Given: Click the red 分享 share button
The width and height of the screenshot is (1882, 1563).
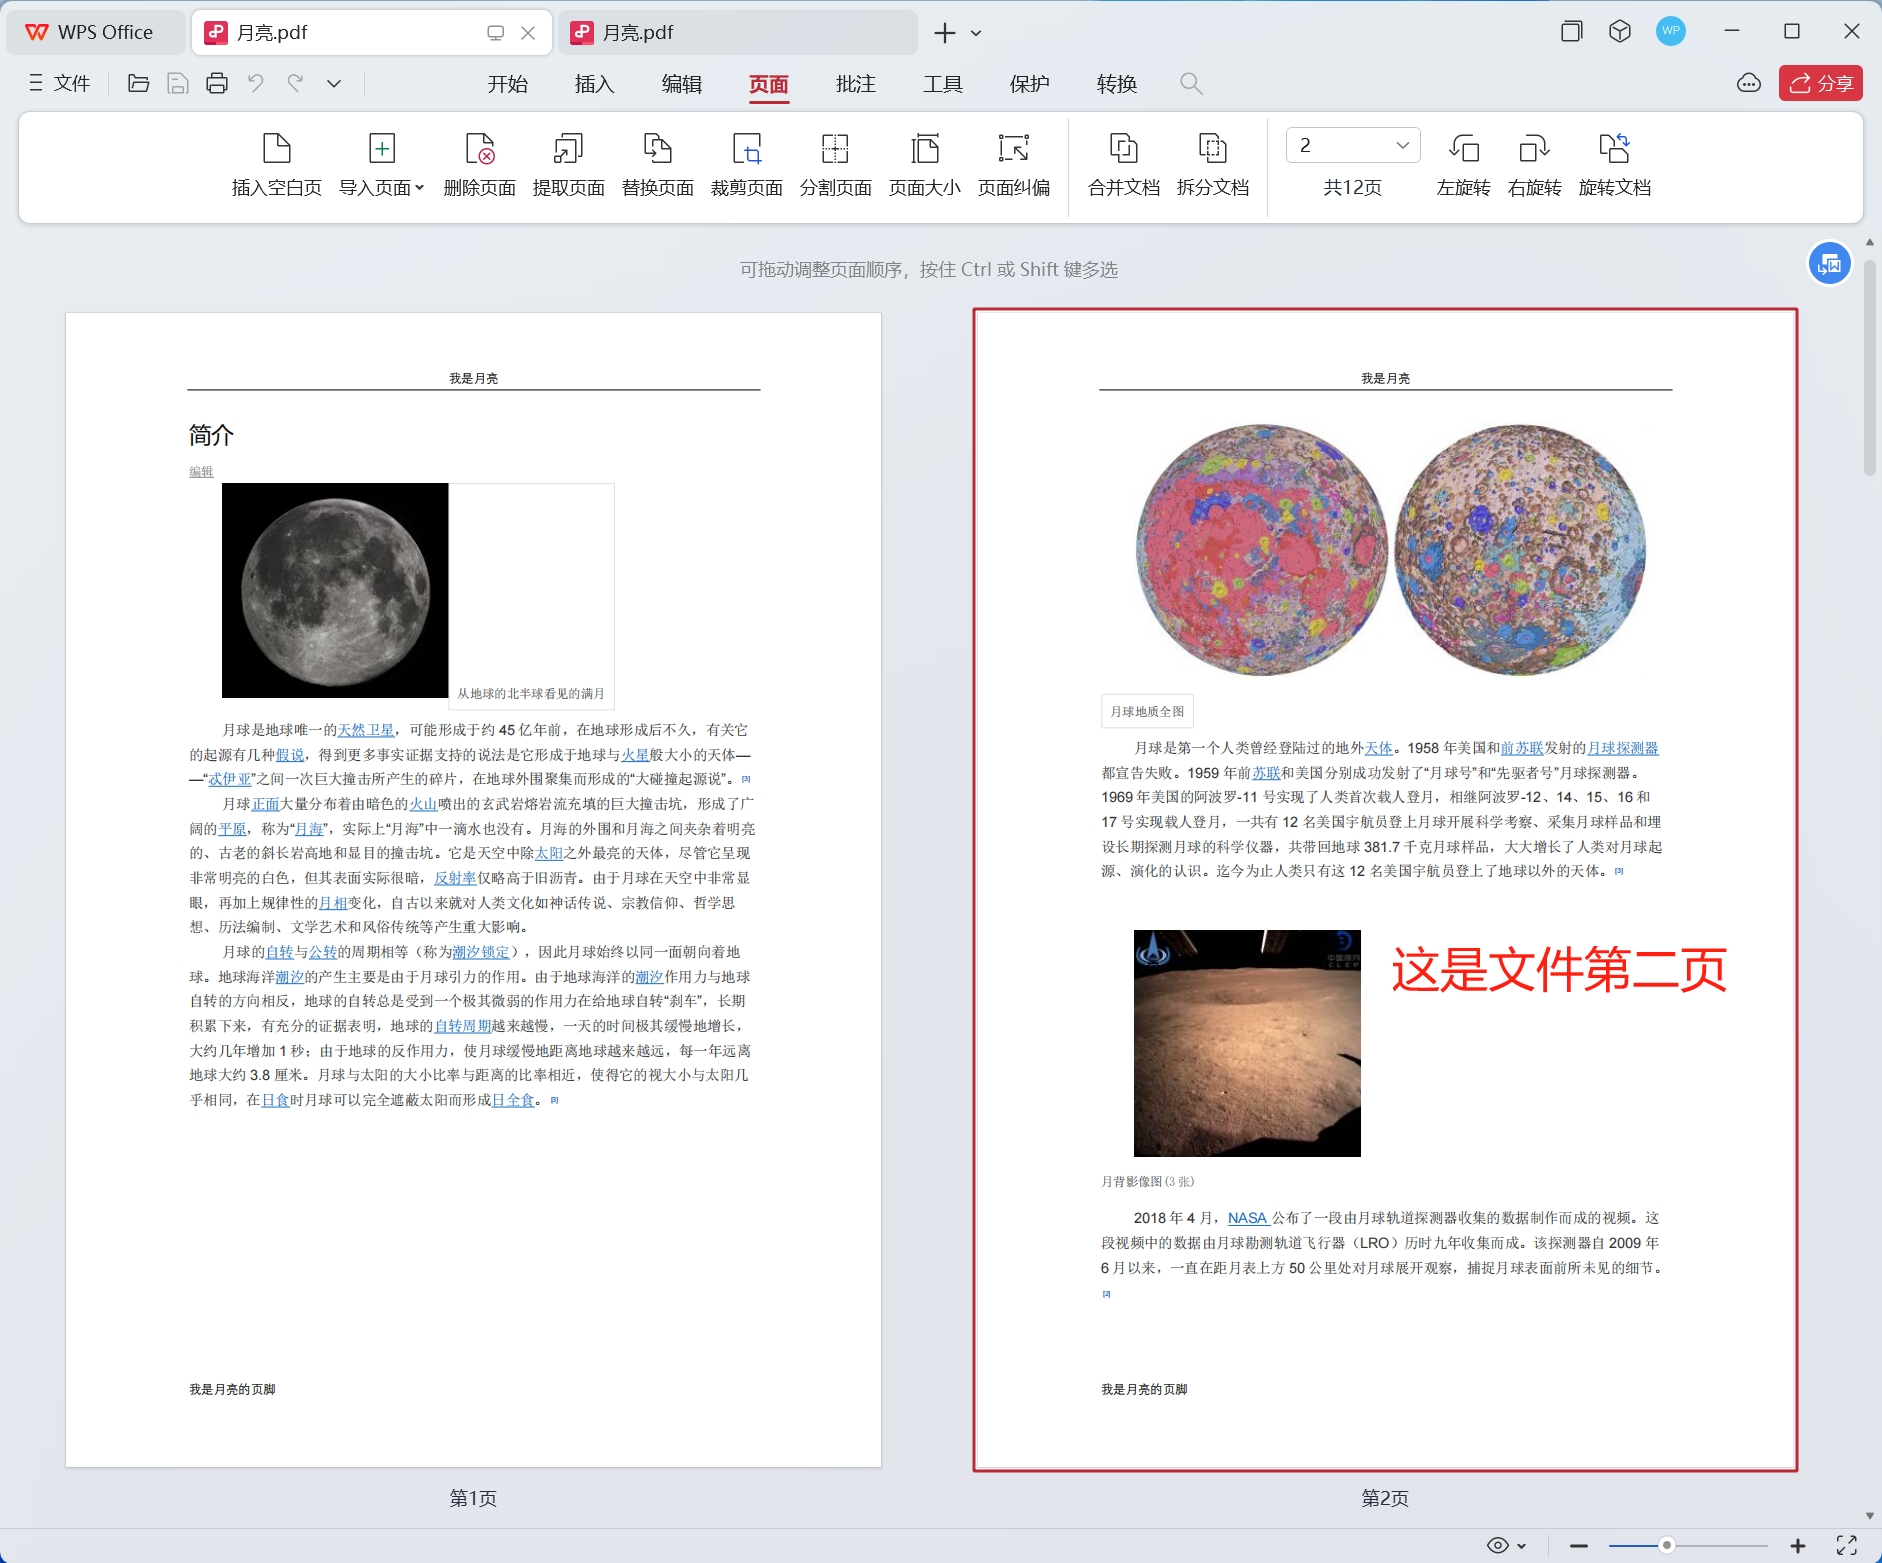Looking at the screenshot, I should click(x=1820, y=84).
